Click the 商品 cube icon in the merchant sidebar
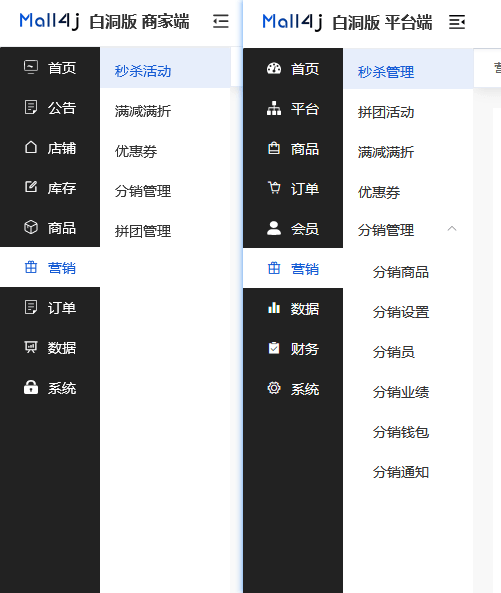501x593 pixels. coord(31,227)
